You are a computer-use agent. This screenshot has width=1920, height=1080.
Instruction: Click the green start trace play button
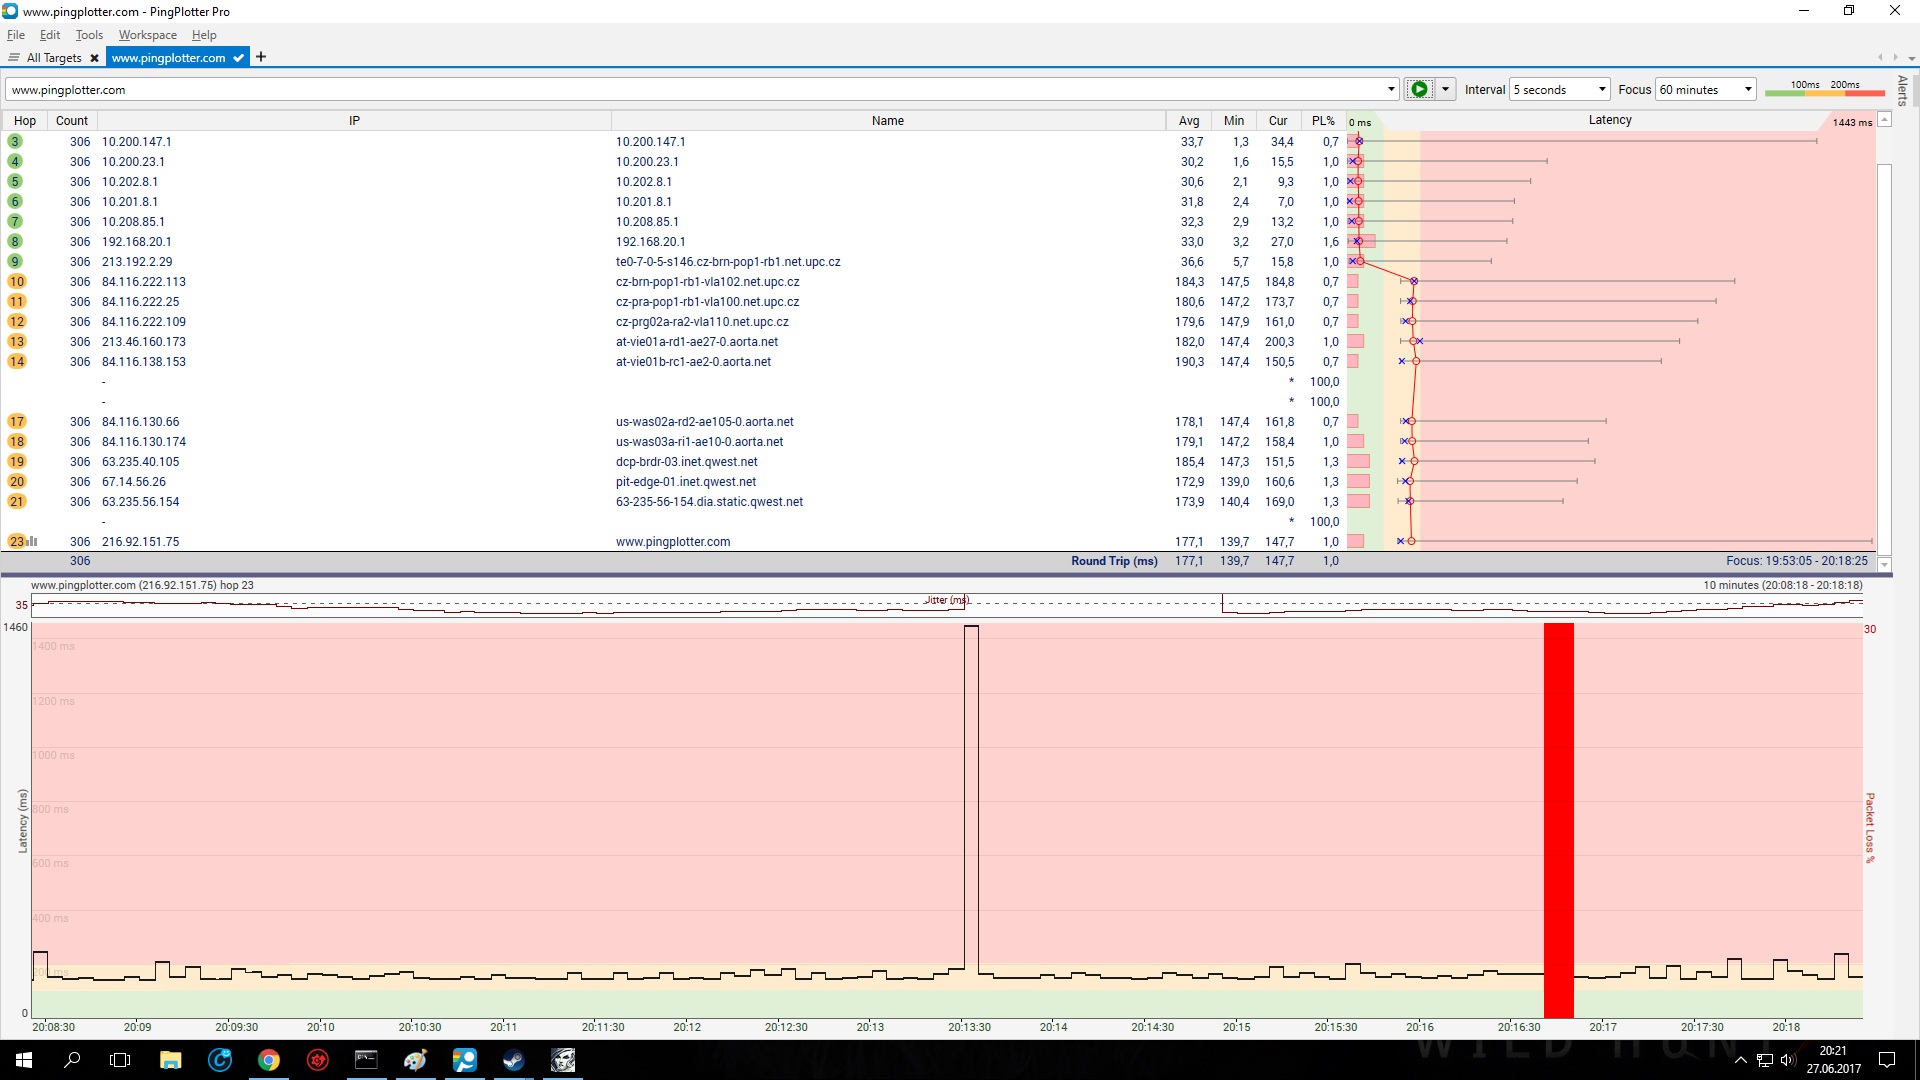click(x=1418, y=89)
